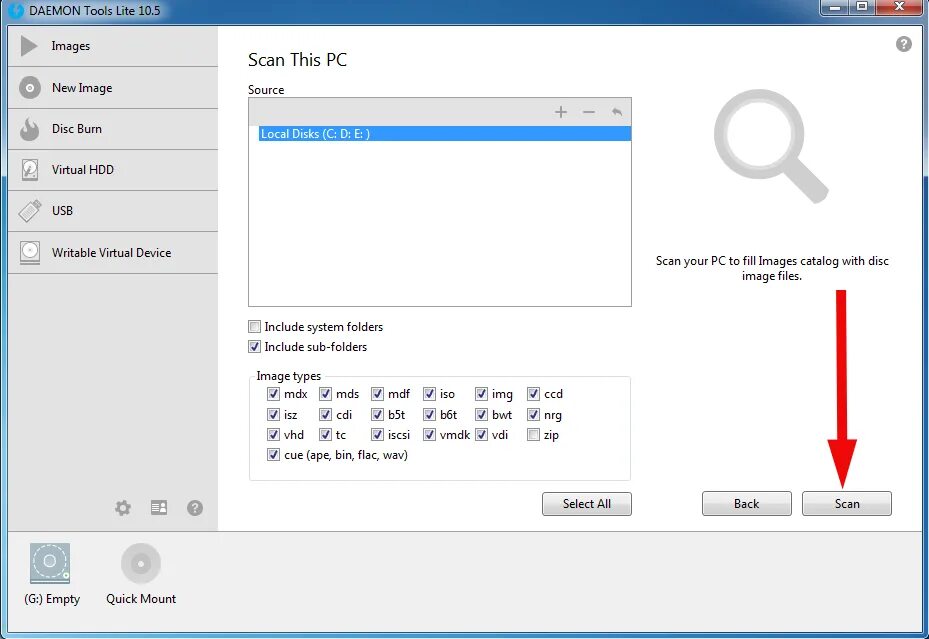The width and height of the screenshot is (929, 639).
Task: Click the USB stick icon
Action: coord(30,211)
